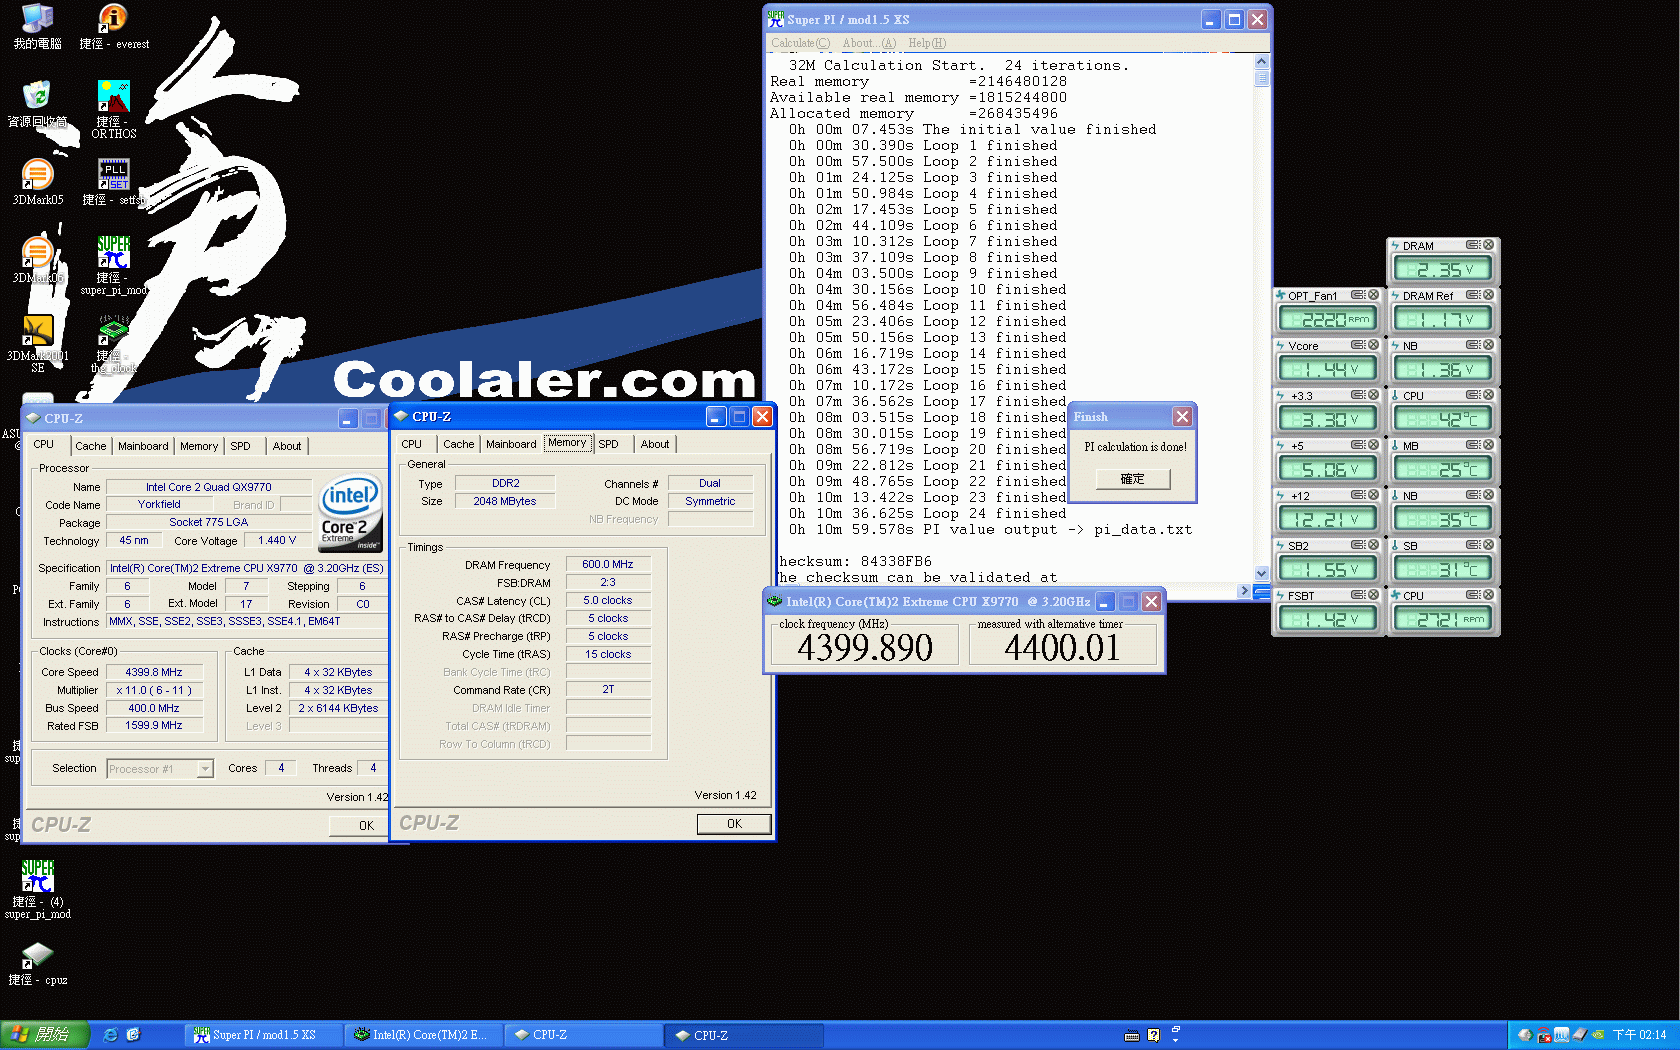Image resolution: width=1680 pixels, height=1050 pixels.
Task: Close the DRAM voltage sensor widget
Action: (x=1488, y=245)
